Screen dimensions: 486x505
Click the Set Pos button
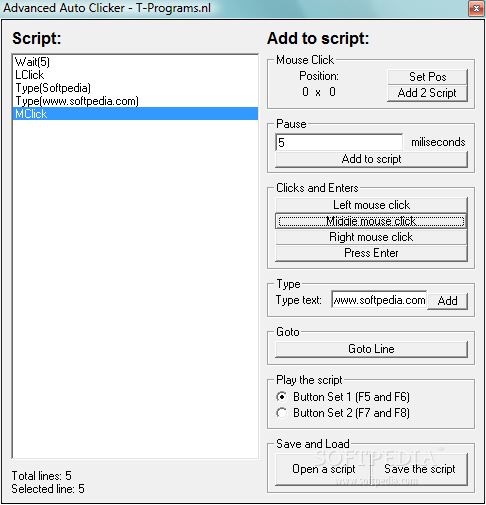[x=427, y=77]
